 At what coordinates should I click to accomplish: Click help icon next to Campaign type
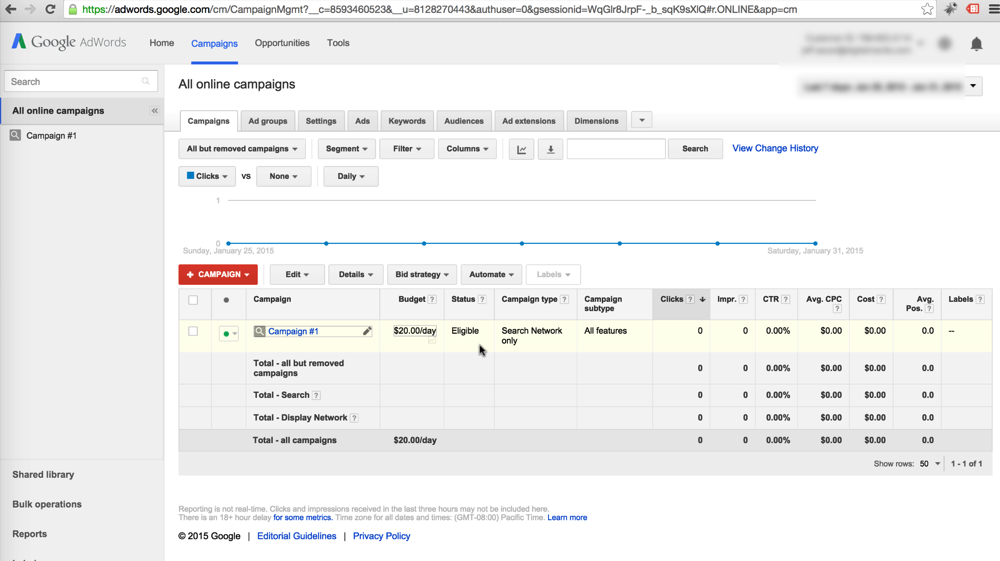tap(564, 300)
